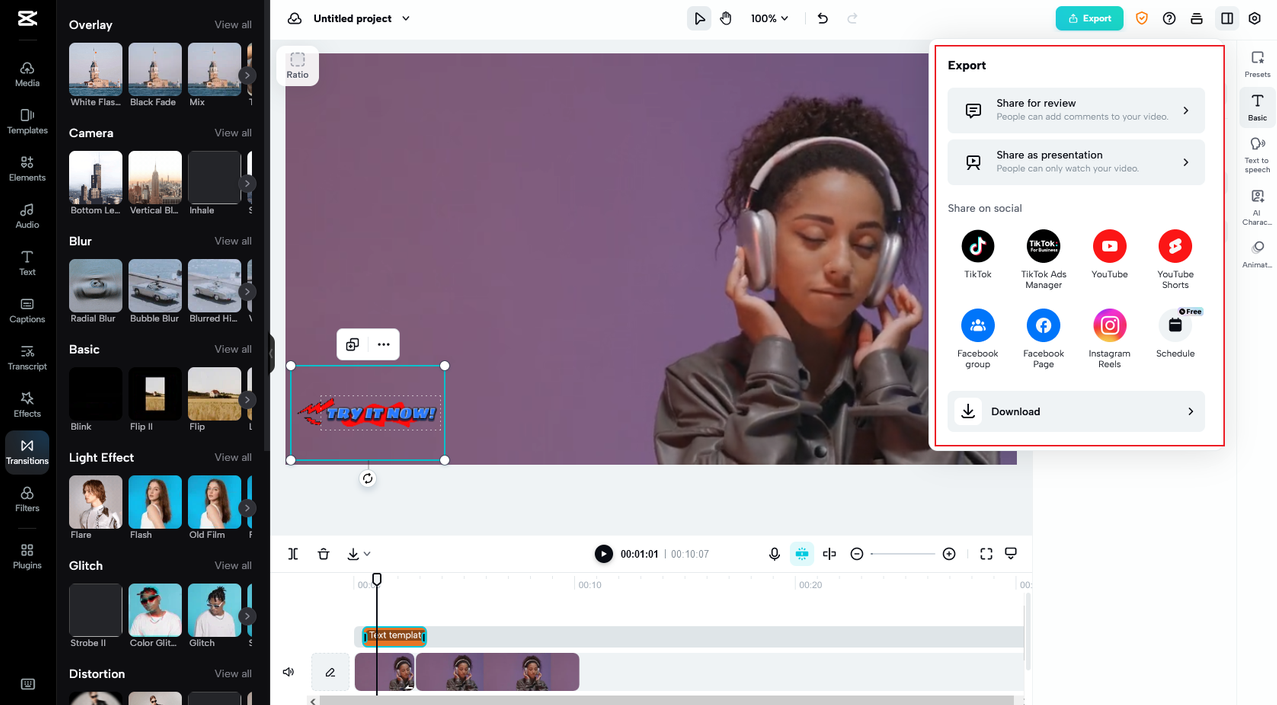This screenshot has width=1277, height=705.
Task: Click the timeline zoom slider
Action: tap(903, 554)
